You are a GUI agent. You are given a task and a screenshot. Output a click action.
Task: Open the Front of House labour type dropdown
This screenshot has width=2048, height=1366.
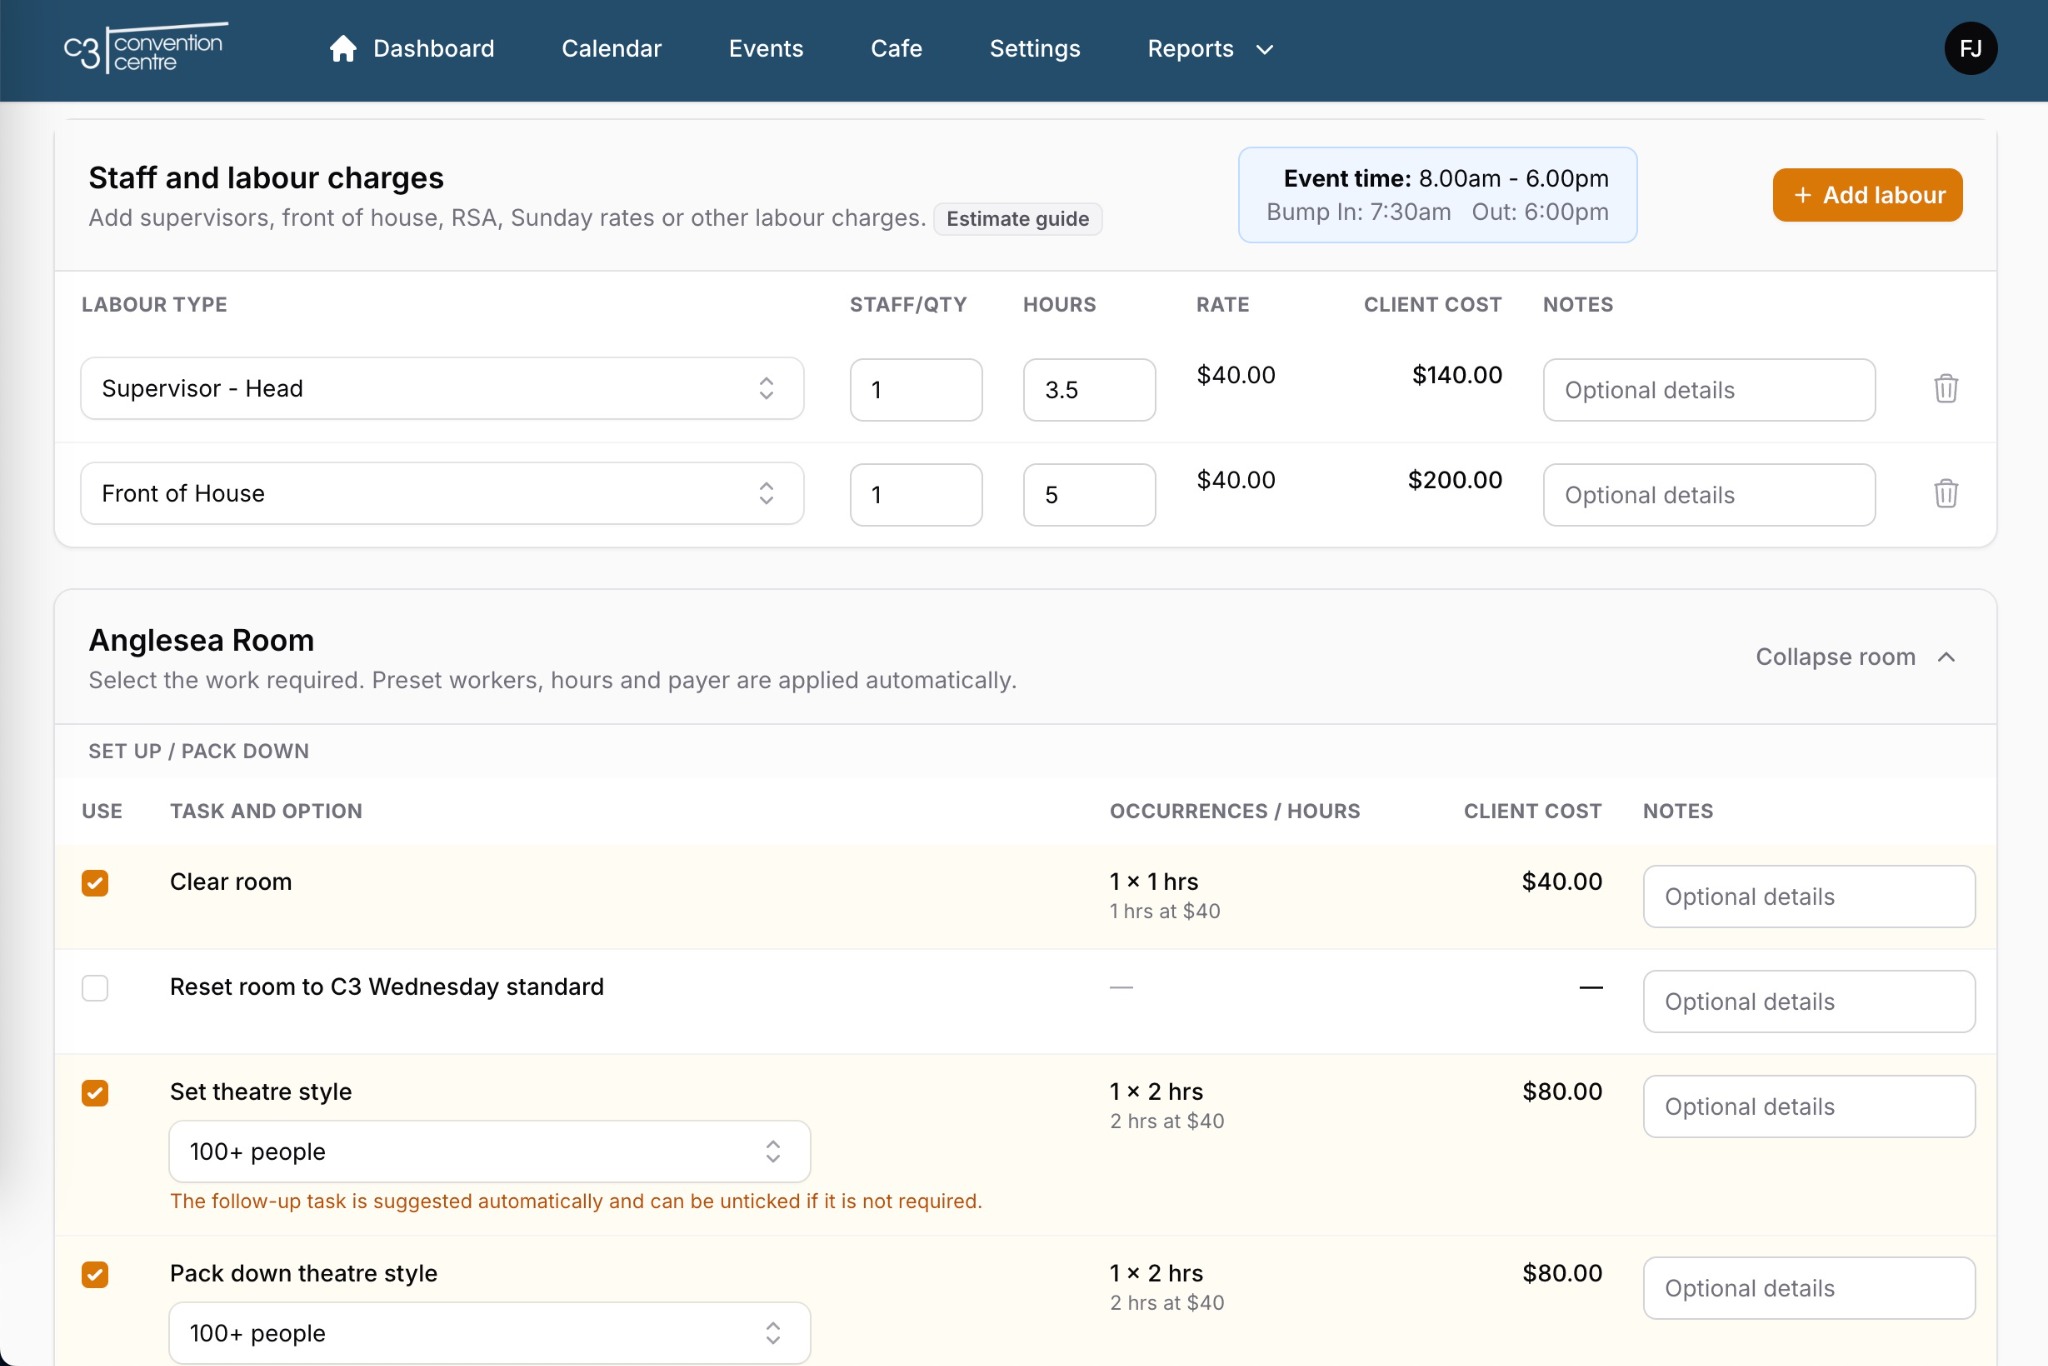coord(442,494)
